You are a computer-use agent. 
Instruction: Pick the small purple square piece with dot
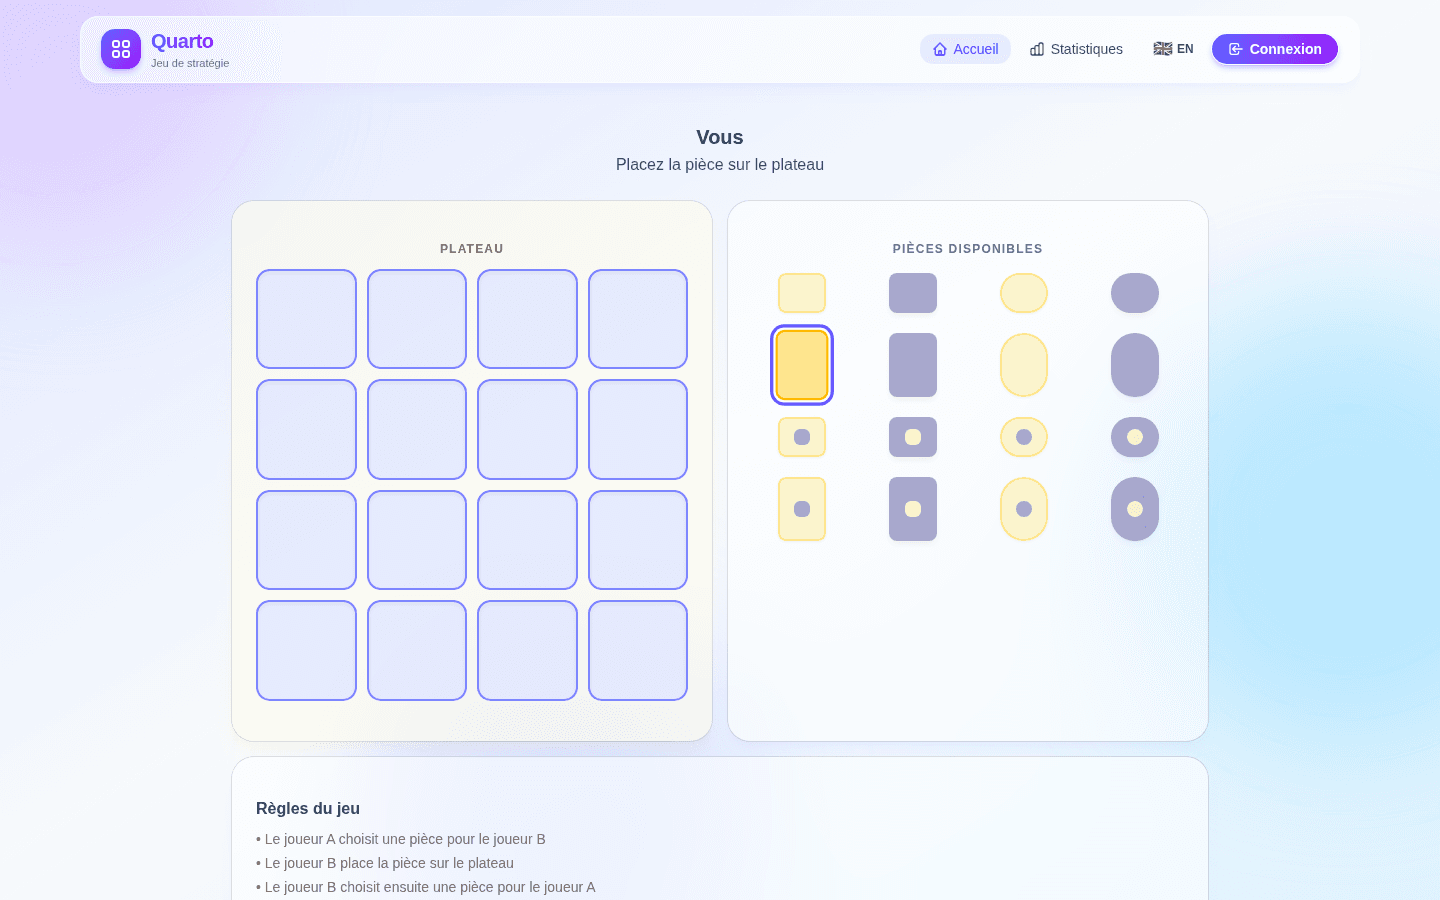coord(913,437)
